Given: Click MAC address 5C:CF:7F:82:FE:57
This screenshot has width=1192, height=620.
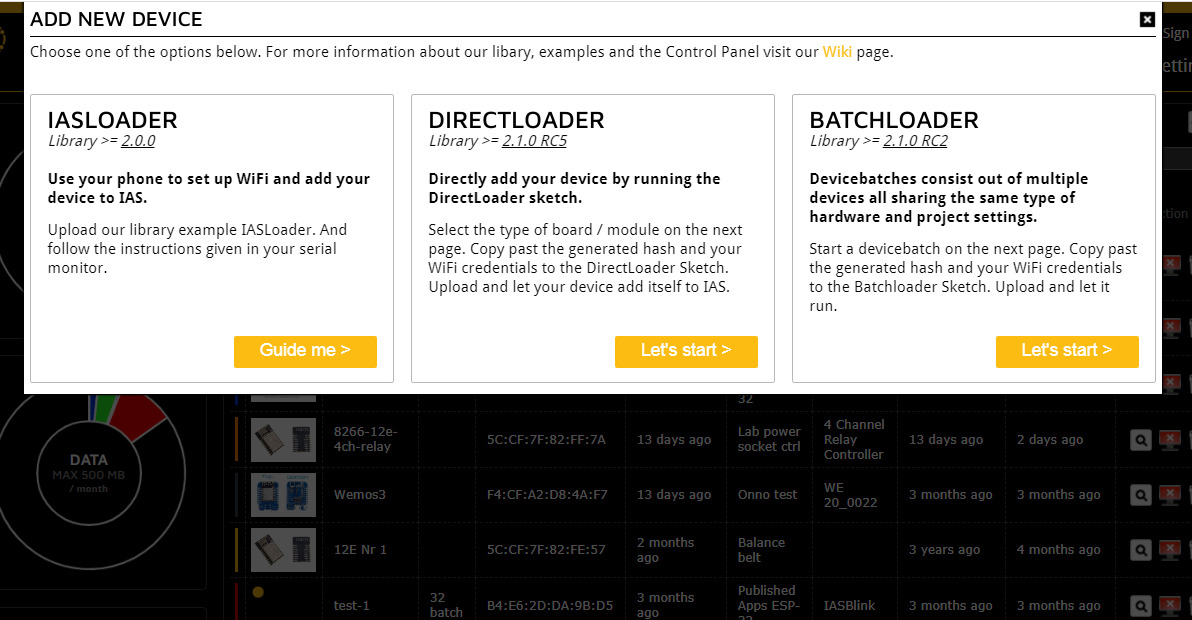Looking at the screenshot, I should pyautogui.click(x=546, y=549).
